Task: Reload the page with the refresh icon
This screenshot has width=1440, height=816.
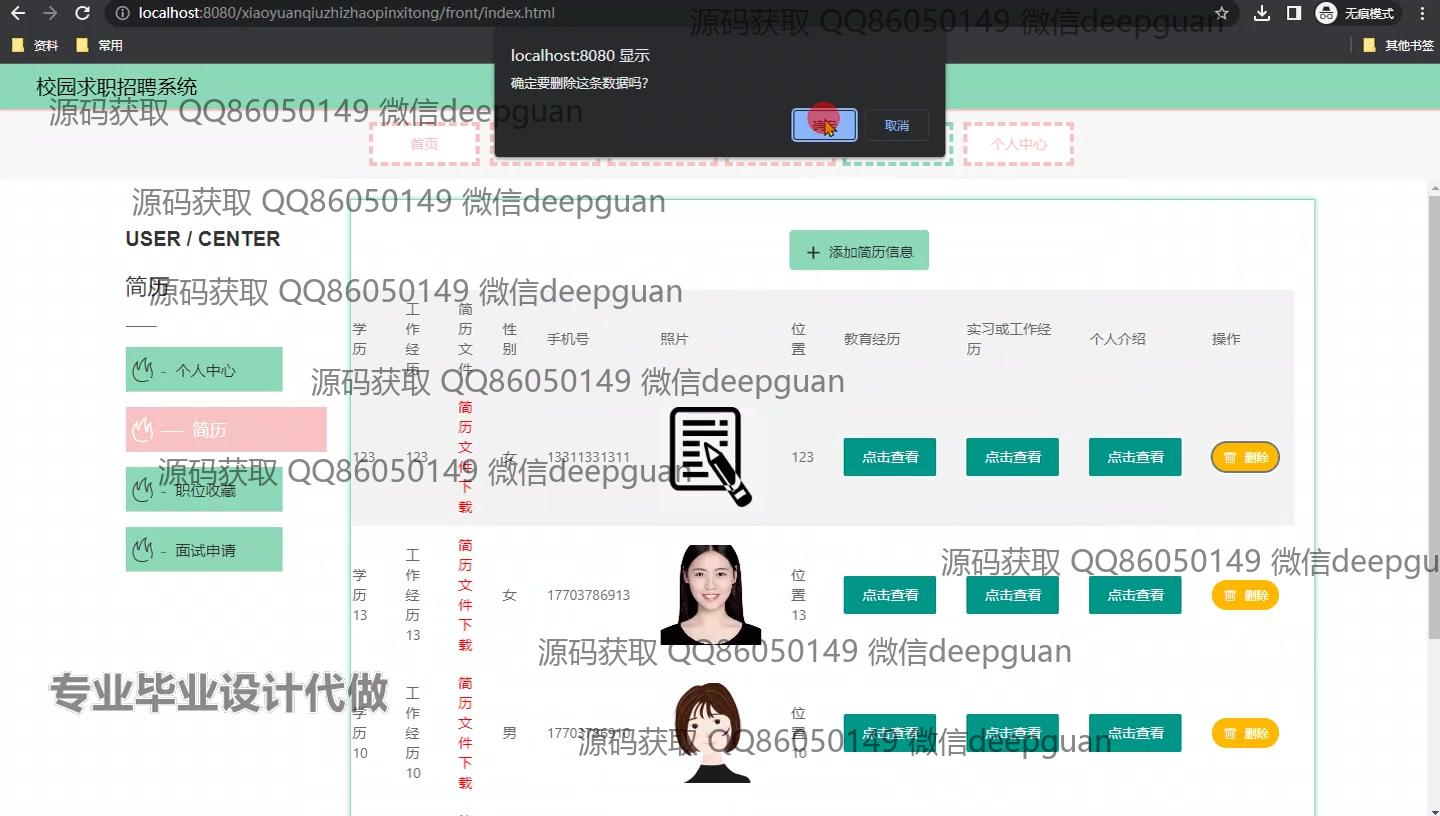Action: point(83,13)
